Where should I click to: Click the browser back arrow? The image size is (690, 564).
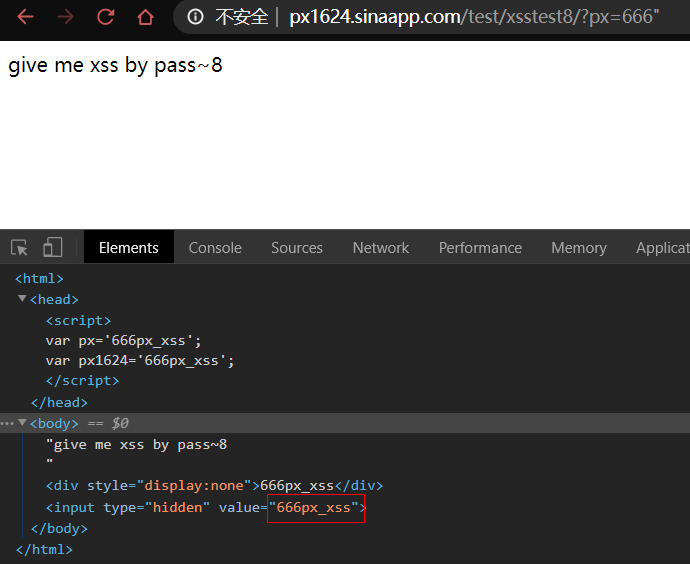pos(25,17)
